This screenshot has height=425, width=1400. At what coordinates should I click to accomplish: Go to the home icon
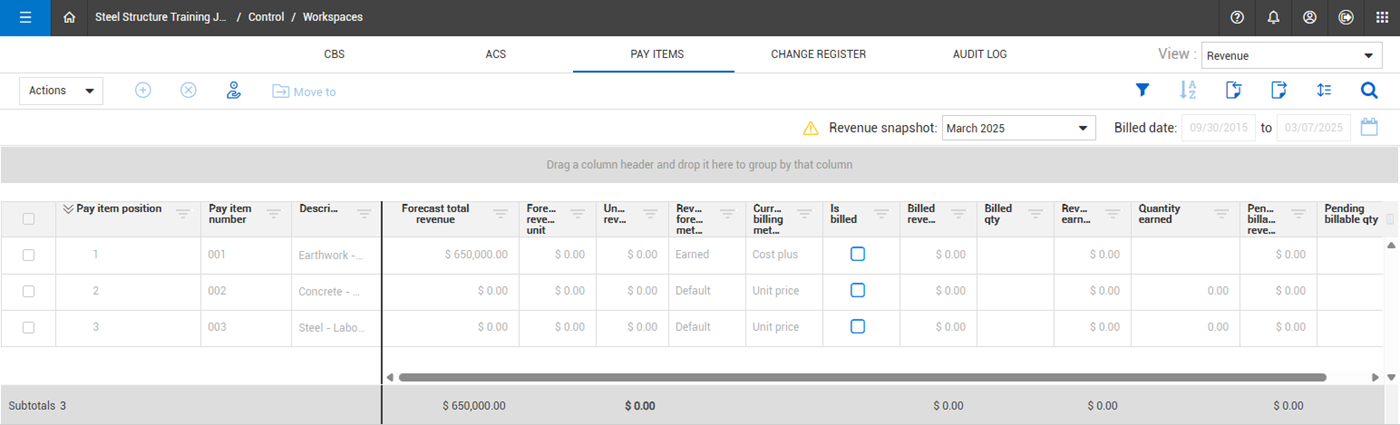point(69,17)
